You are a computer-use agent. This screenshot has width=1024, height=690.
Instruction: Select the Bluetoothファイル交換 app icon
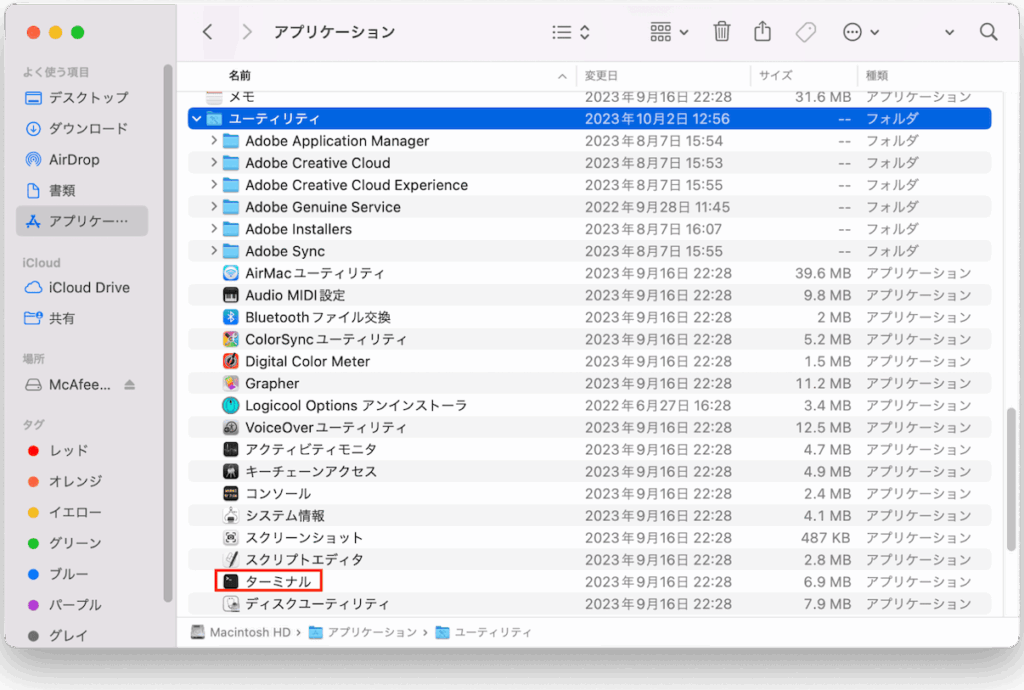[x=231, y=317]
